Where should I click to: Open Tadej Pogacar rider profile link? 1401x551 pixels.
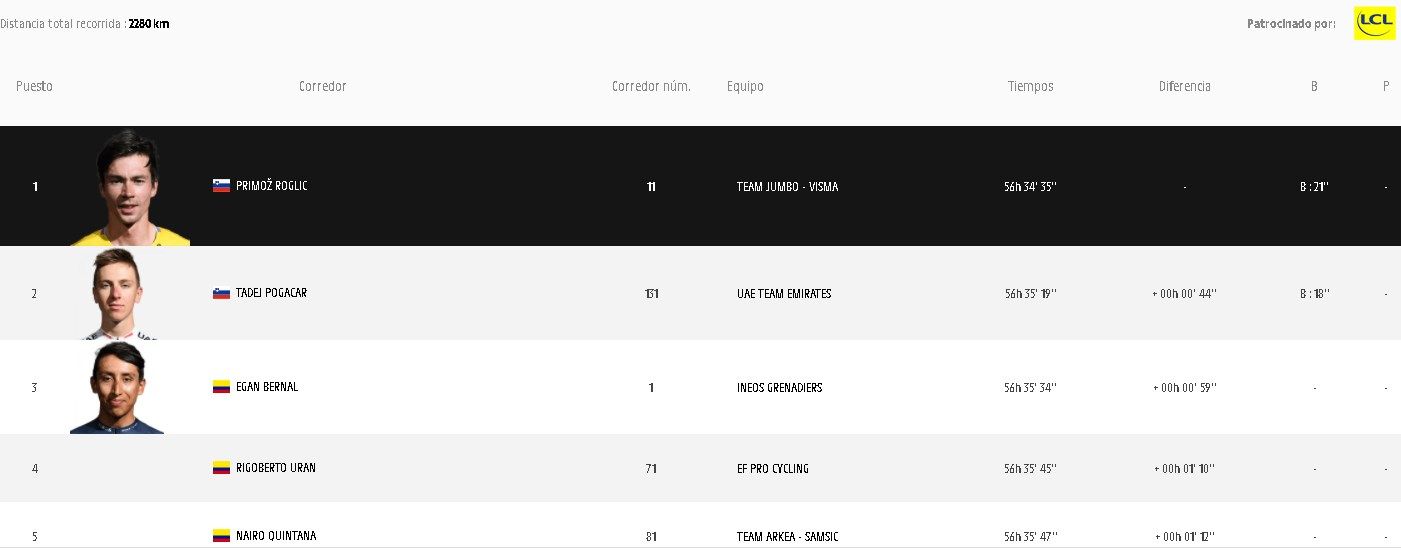point(271,293)
